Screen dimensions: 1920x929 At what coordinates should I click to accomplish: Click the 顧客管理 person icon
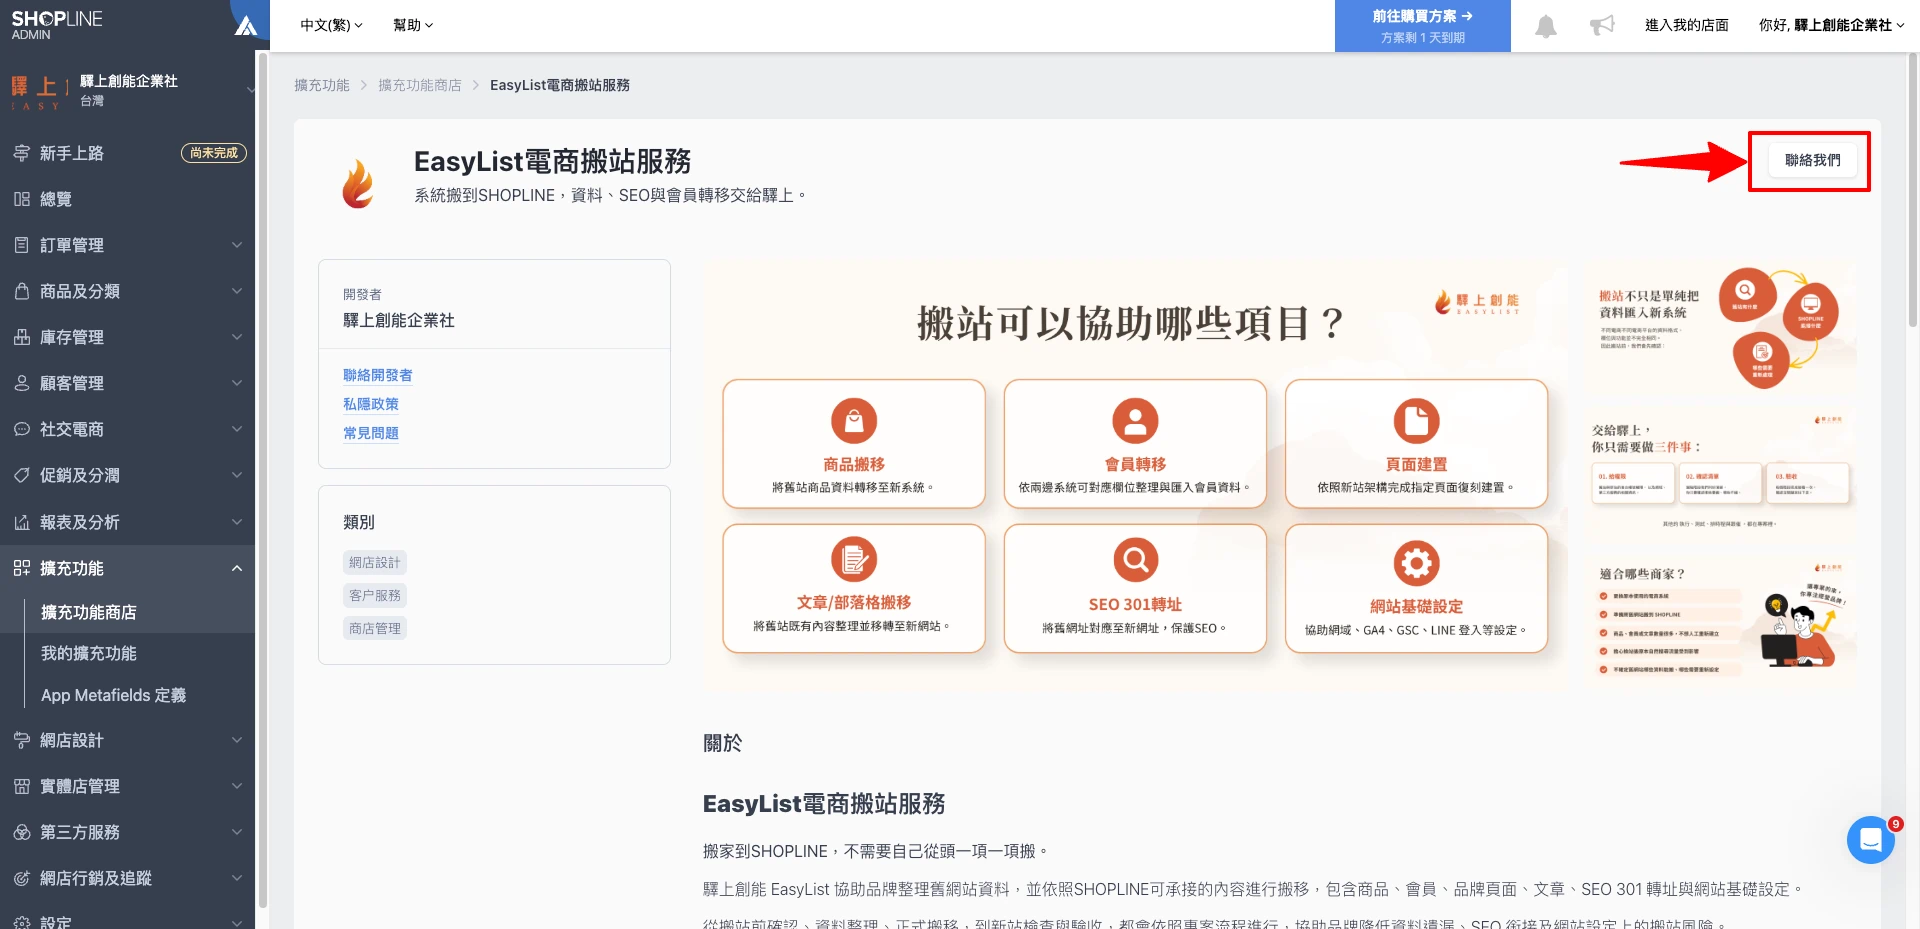[x=21, y=383]
